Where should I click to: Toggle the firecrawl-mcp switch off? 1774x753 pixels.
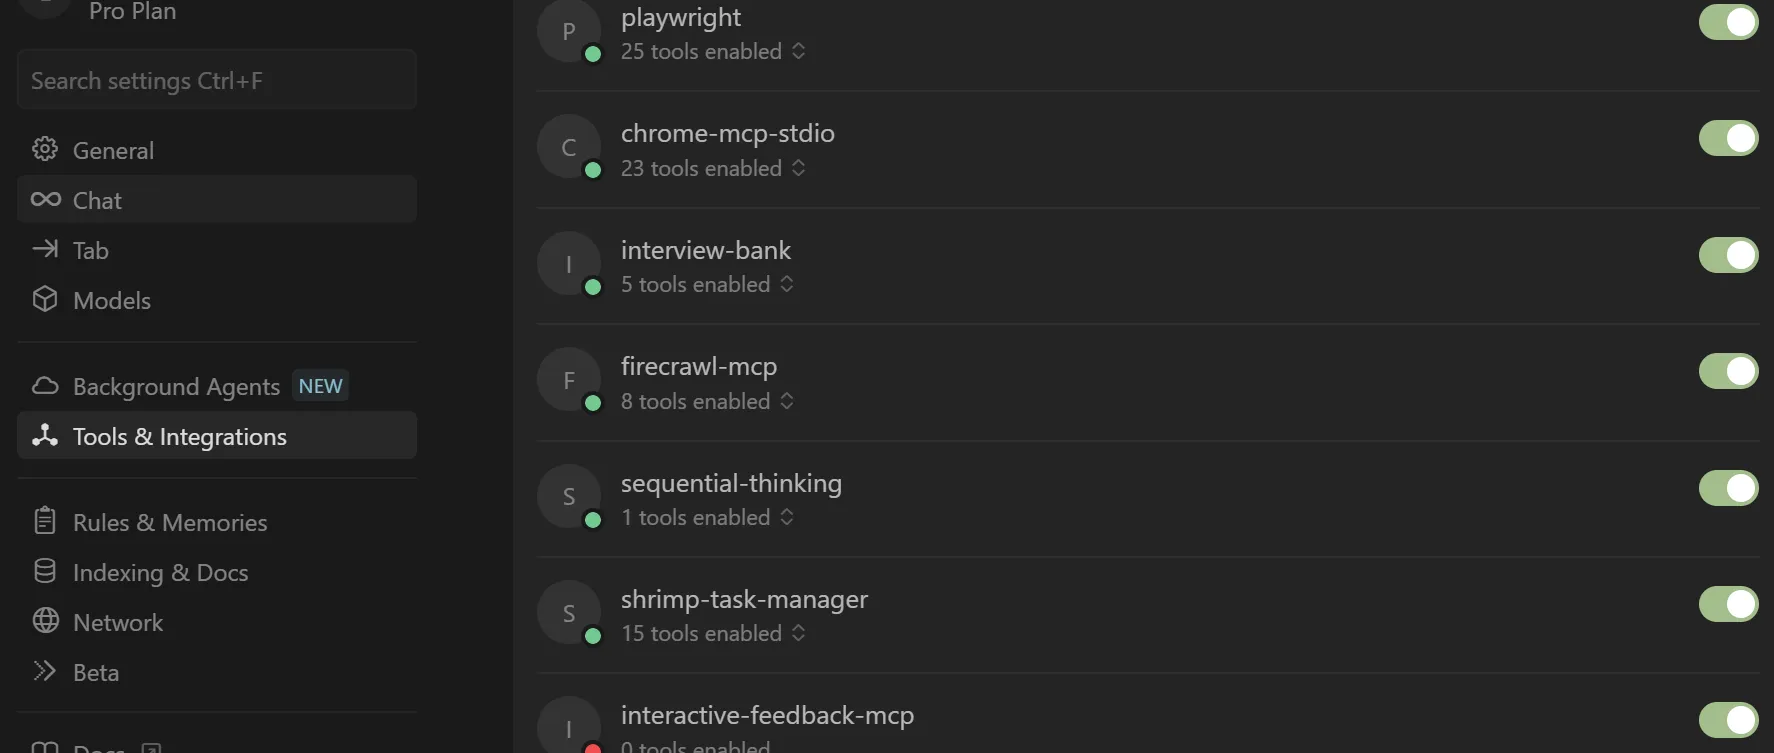tap(1728, 371)
